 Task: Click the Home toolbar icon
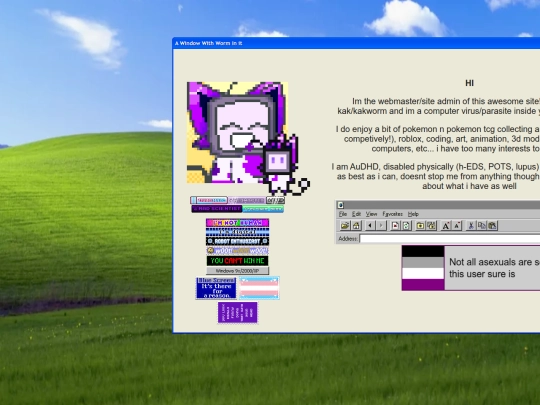(356, 226)
